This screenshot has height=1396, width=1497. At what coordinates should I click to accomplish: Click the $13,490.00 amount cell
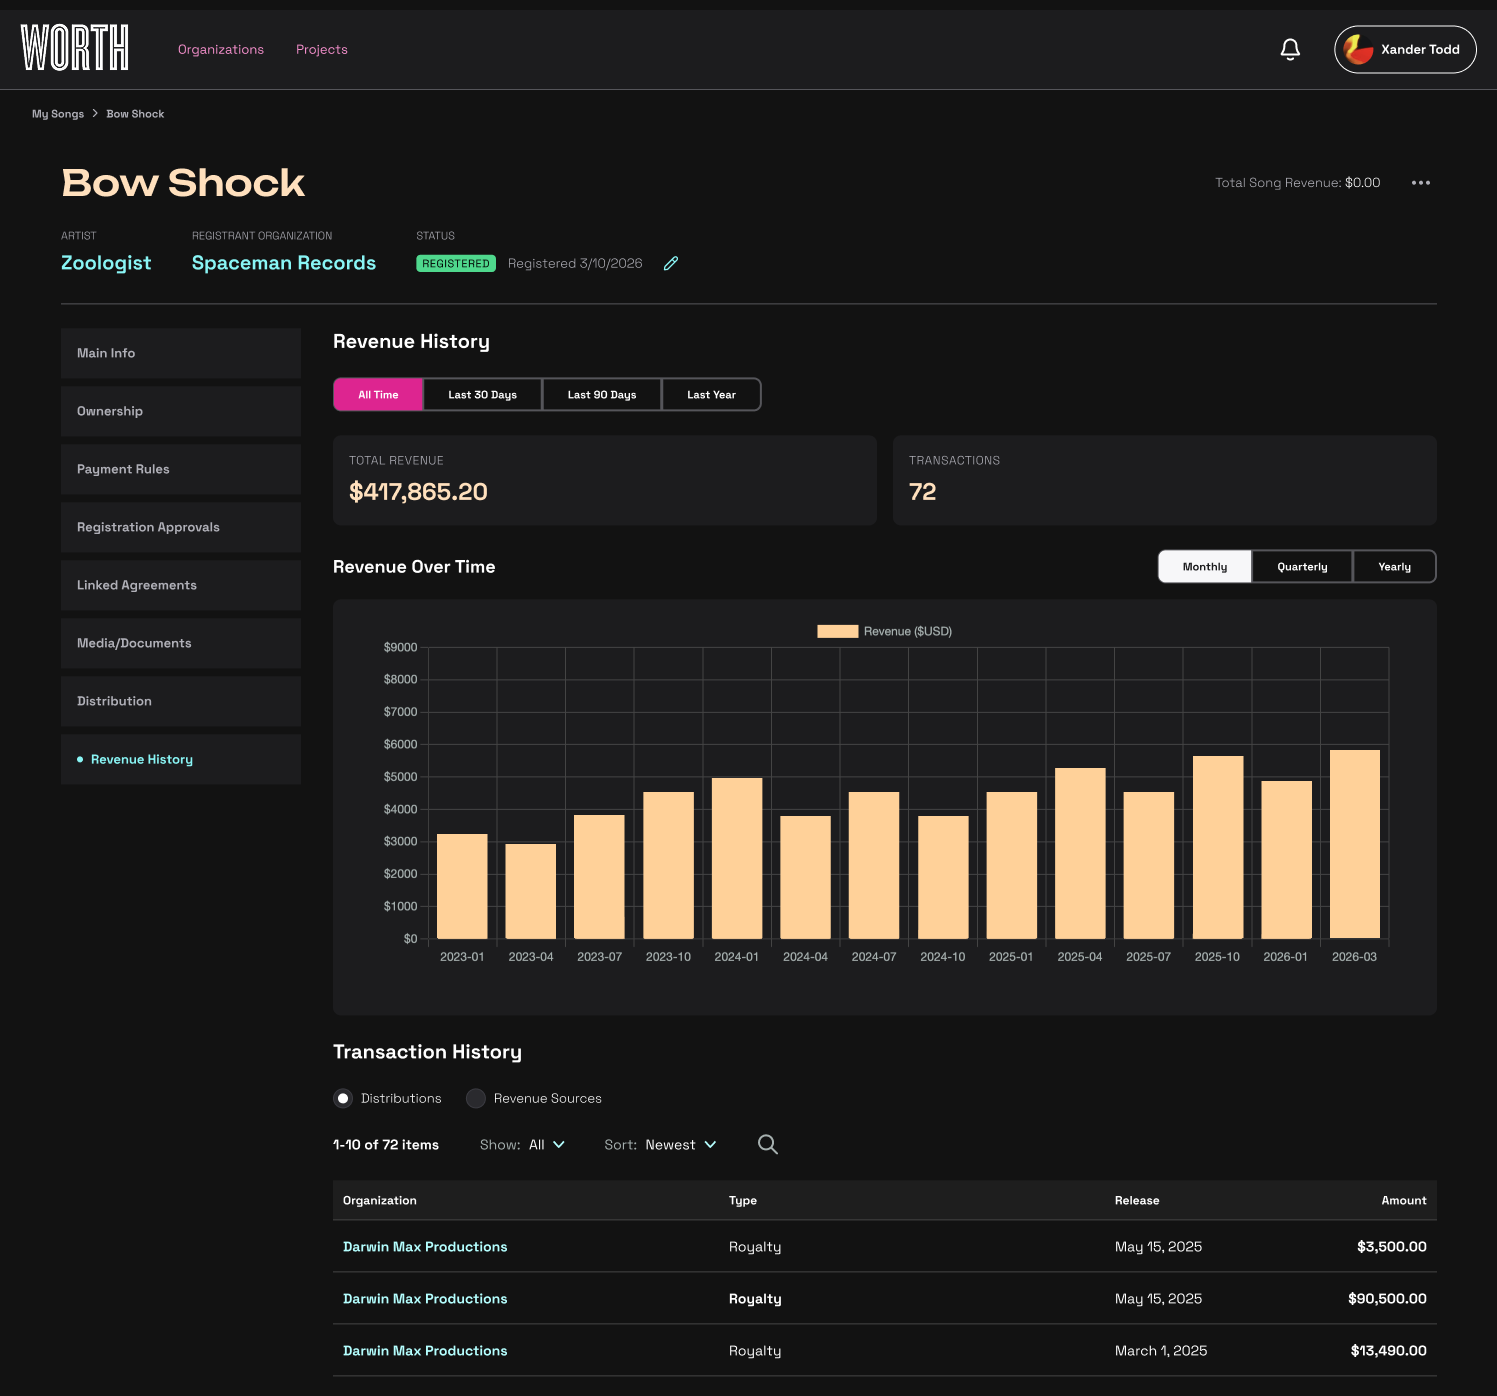click(1388, 1350)
